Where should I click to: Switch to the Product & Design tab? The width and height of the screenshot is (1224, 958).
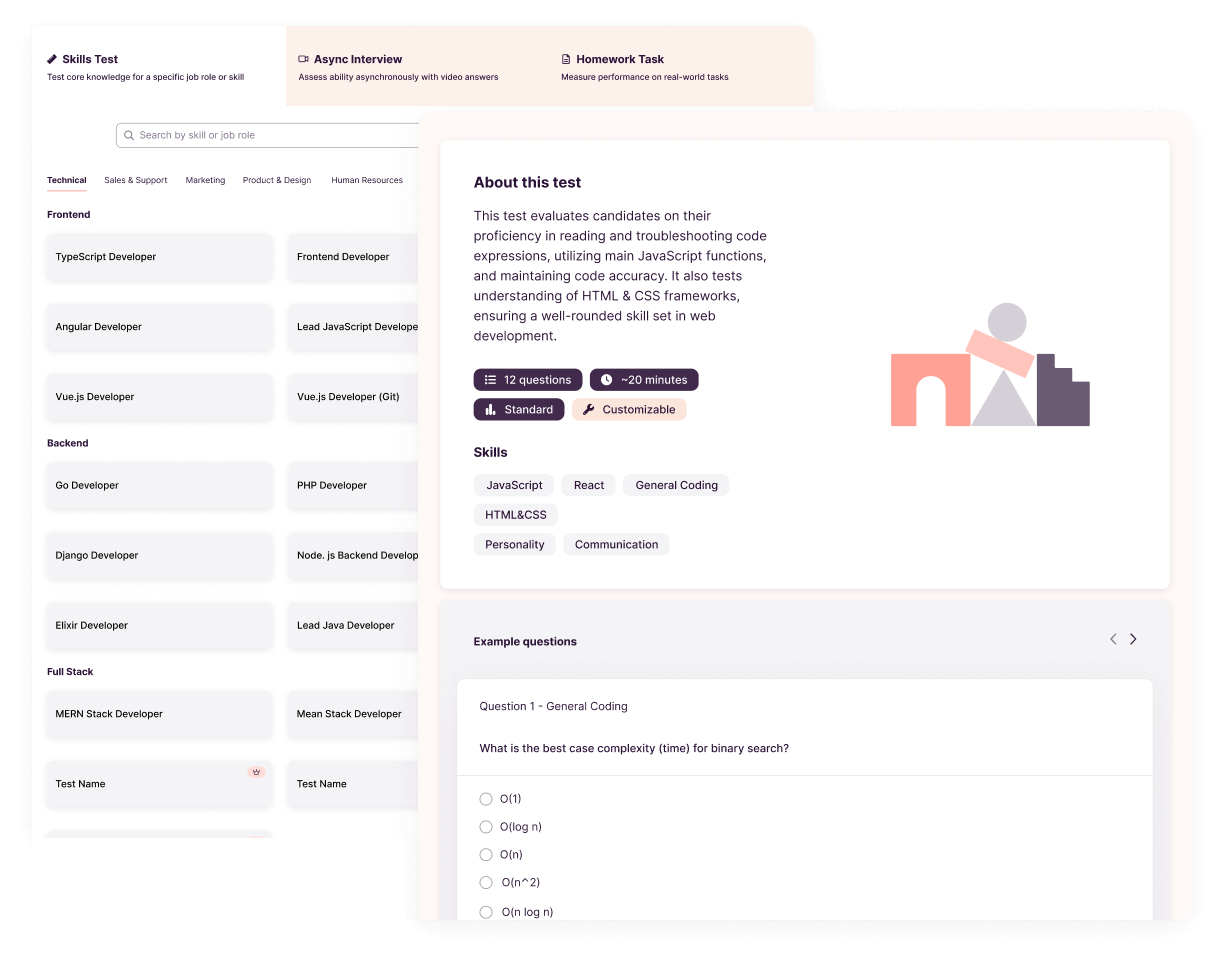pyautogui.click(x=277, y=181)
